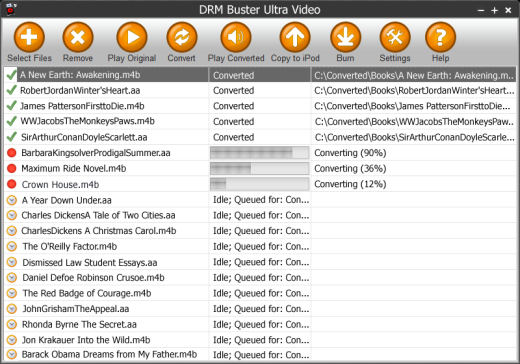520x364 pixels.
Task: Click green checkmark beside A New Earth: Awakening.m4b
Action: point(12,75)
